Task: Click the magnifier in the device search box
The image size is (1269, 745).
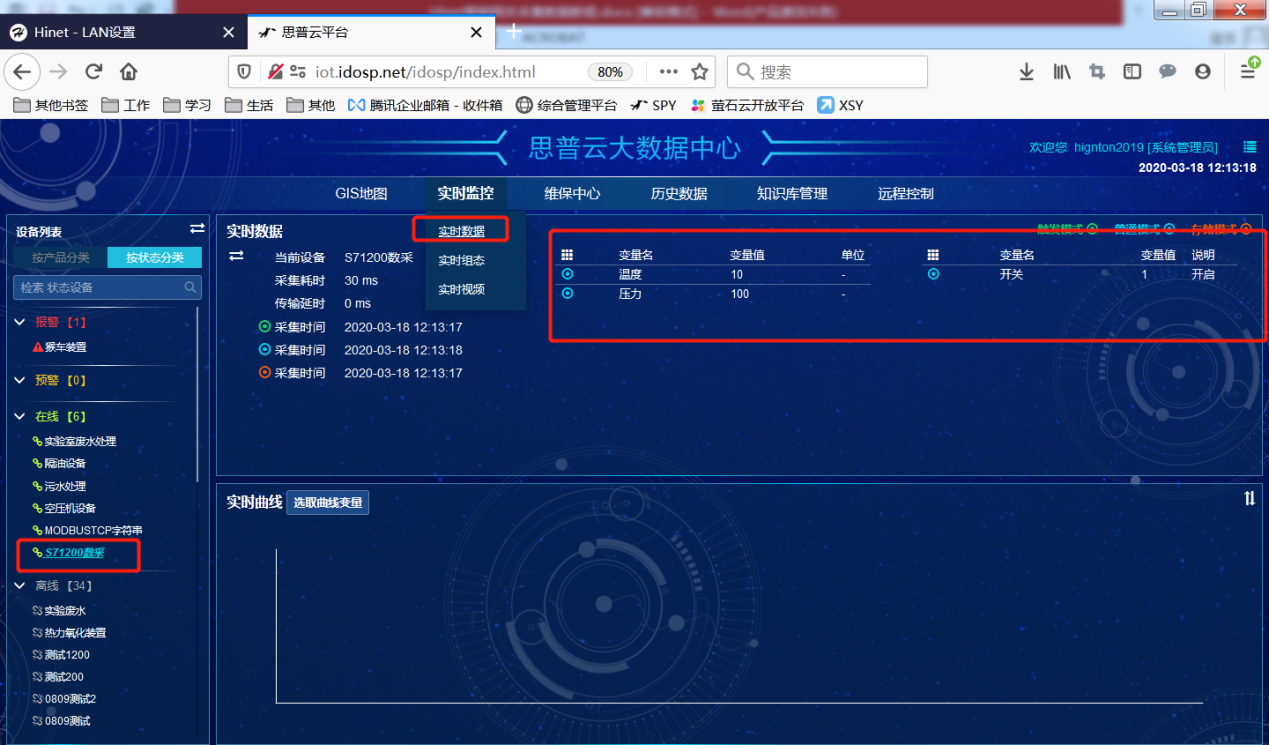Action: coord(190,286)
